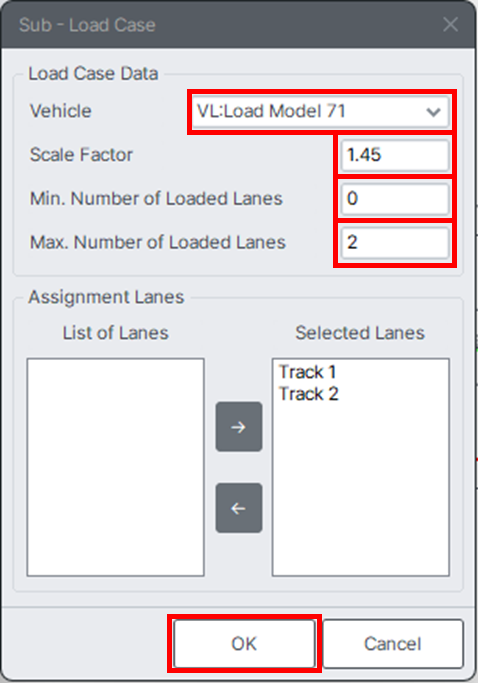Open the VL:Load Model 71 combo box

pyautogui.click(x=320, y=112)
